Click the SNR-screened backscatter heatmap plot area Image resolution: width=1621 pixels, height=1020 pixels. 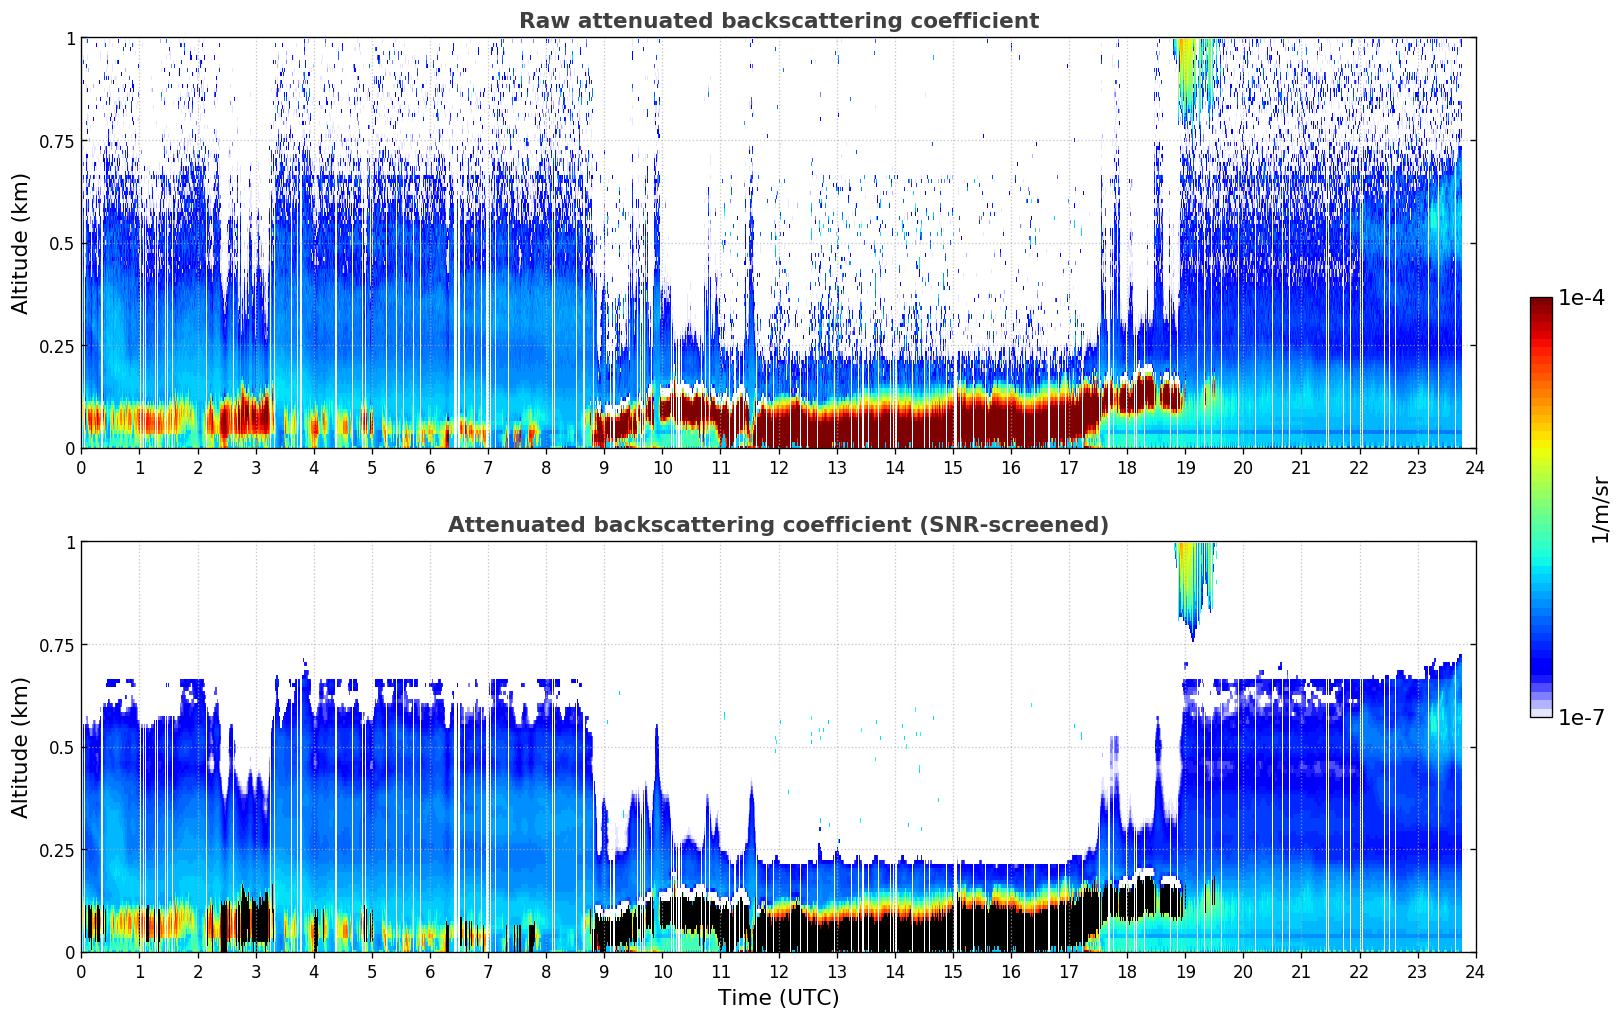(x=778, y=747)
